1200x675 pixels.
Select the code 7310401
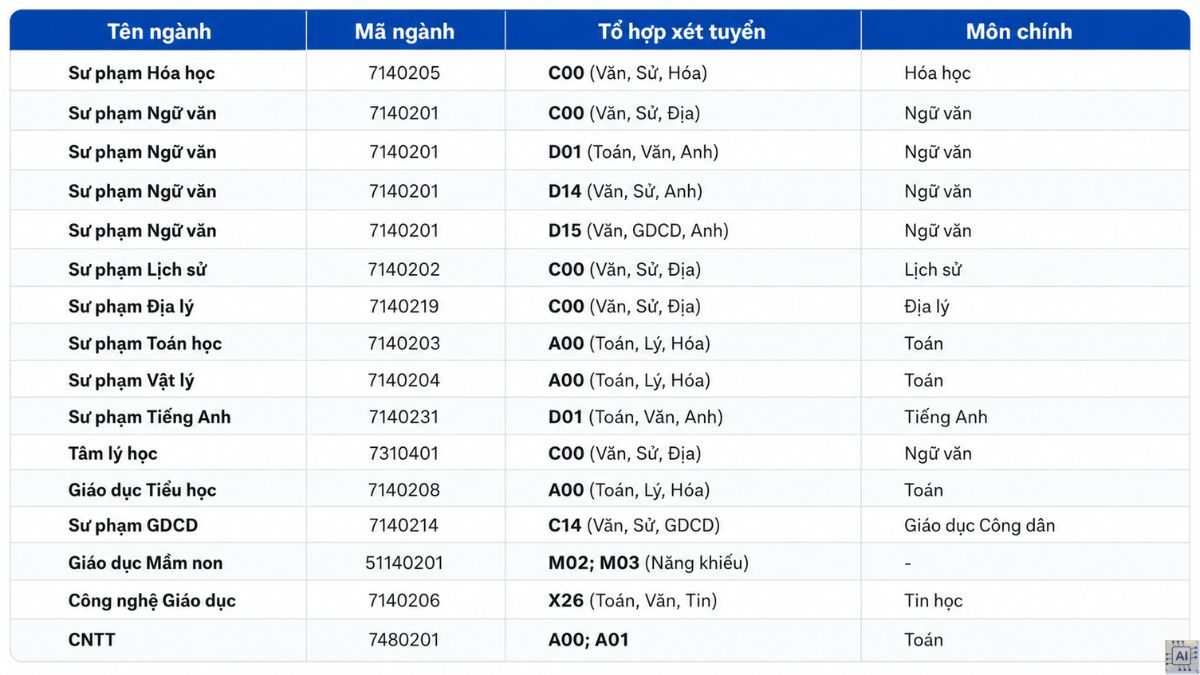click(x=404, y=453)
